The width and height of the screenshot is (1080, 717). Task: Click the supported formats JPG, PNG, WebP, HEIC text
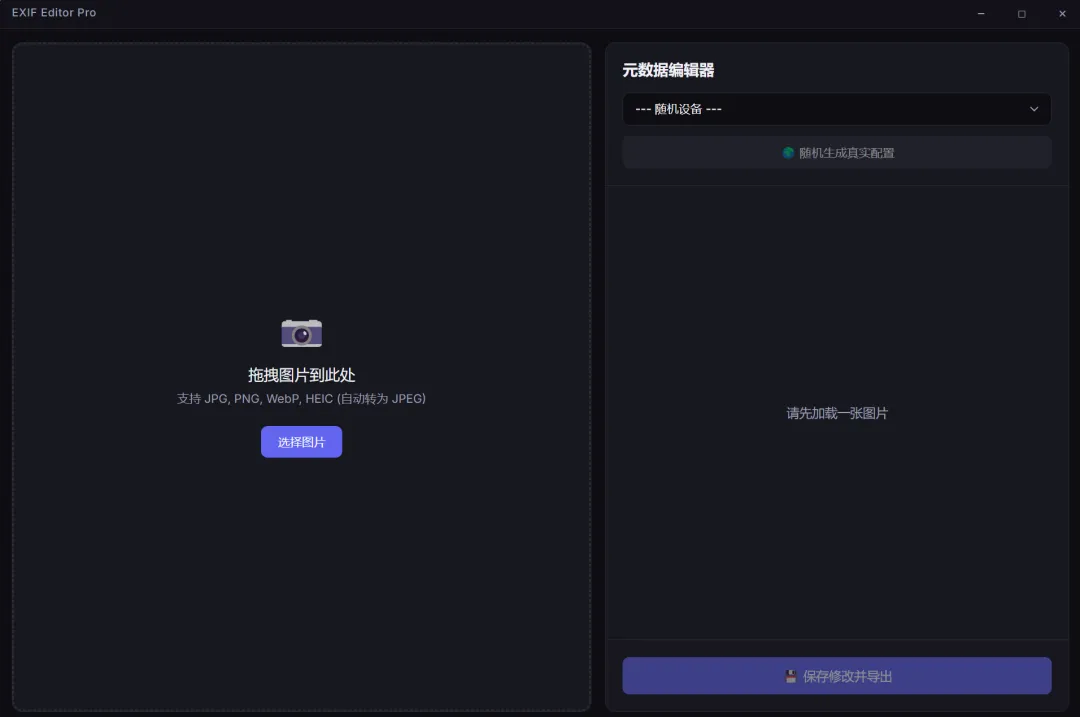point(301,398)
